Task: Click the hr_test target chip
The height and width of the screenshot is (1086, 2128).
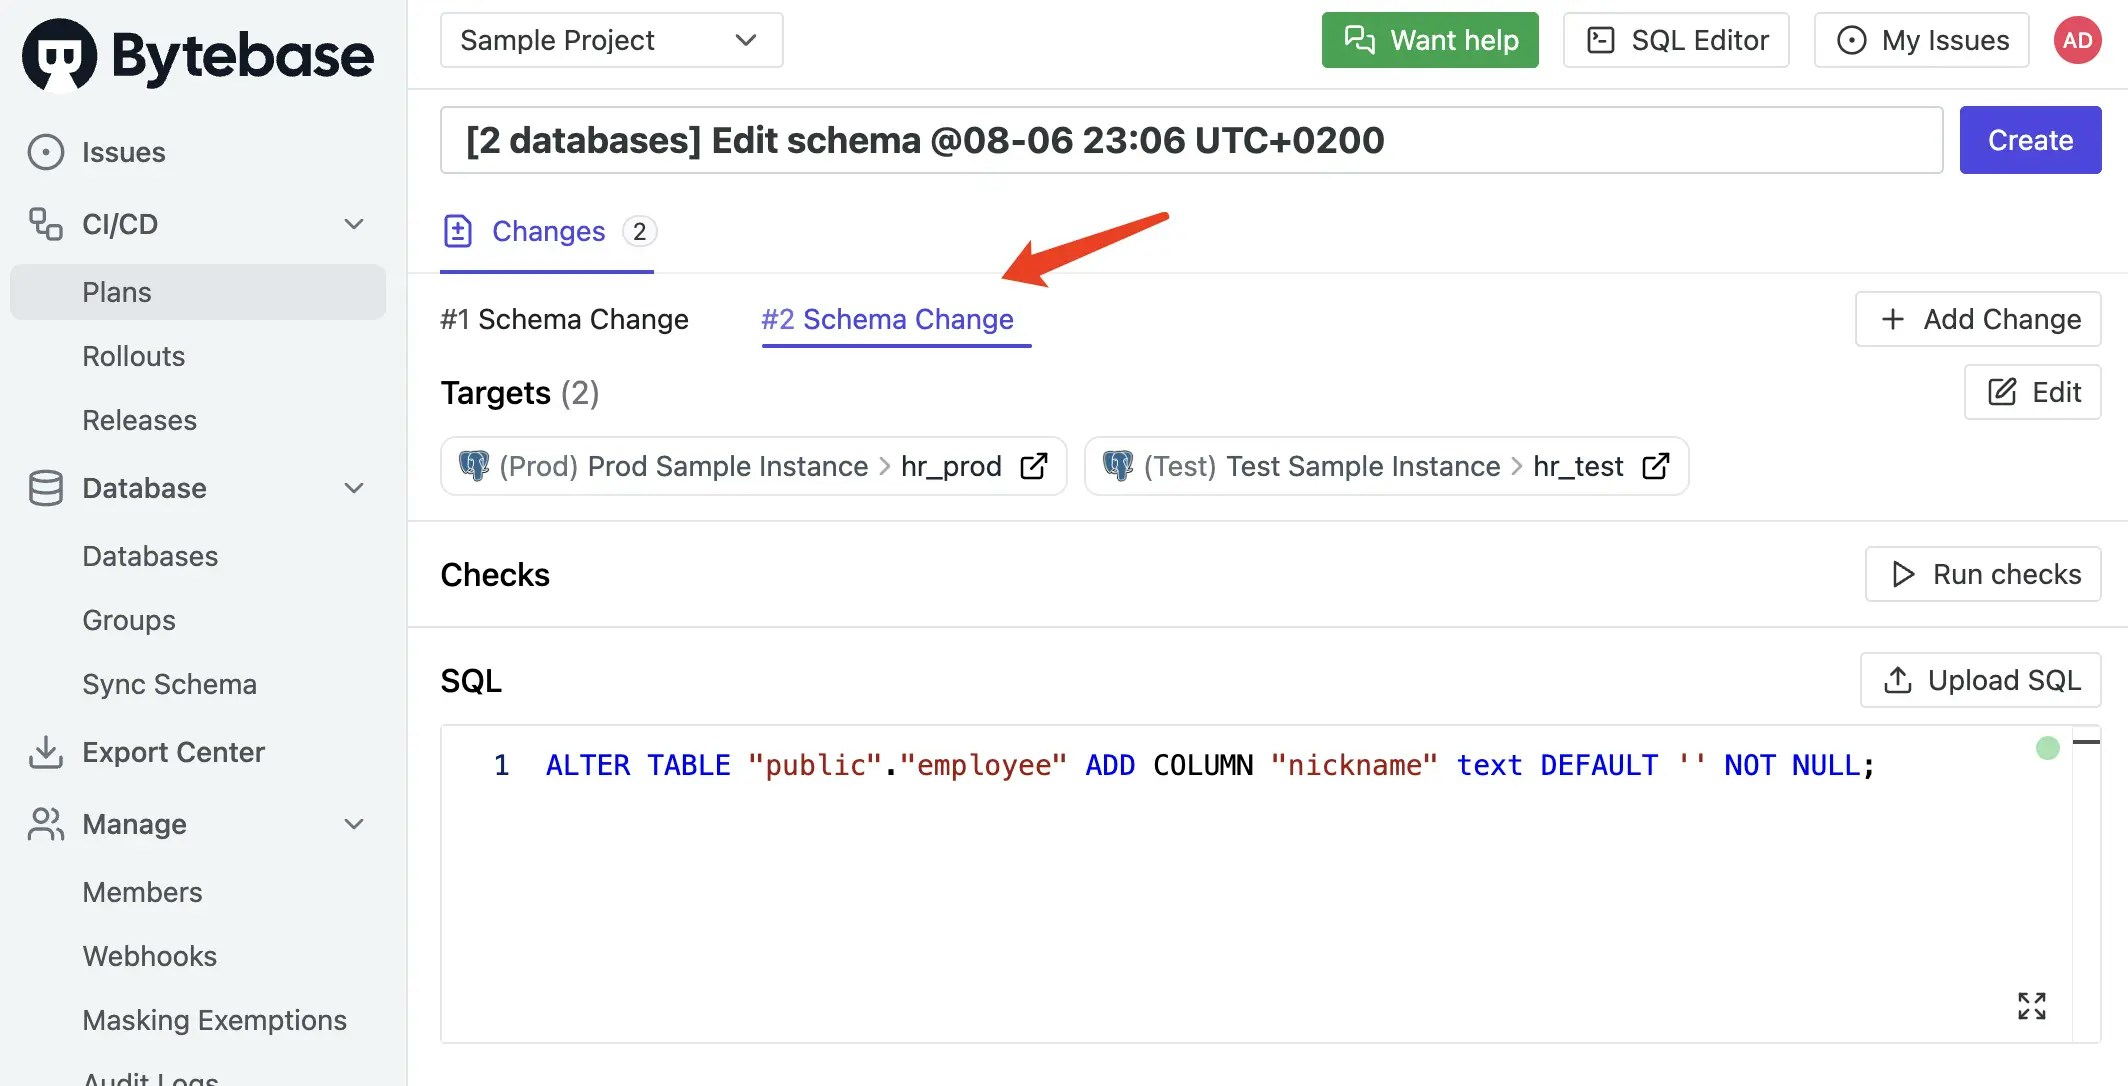Action: [1387, 466]
